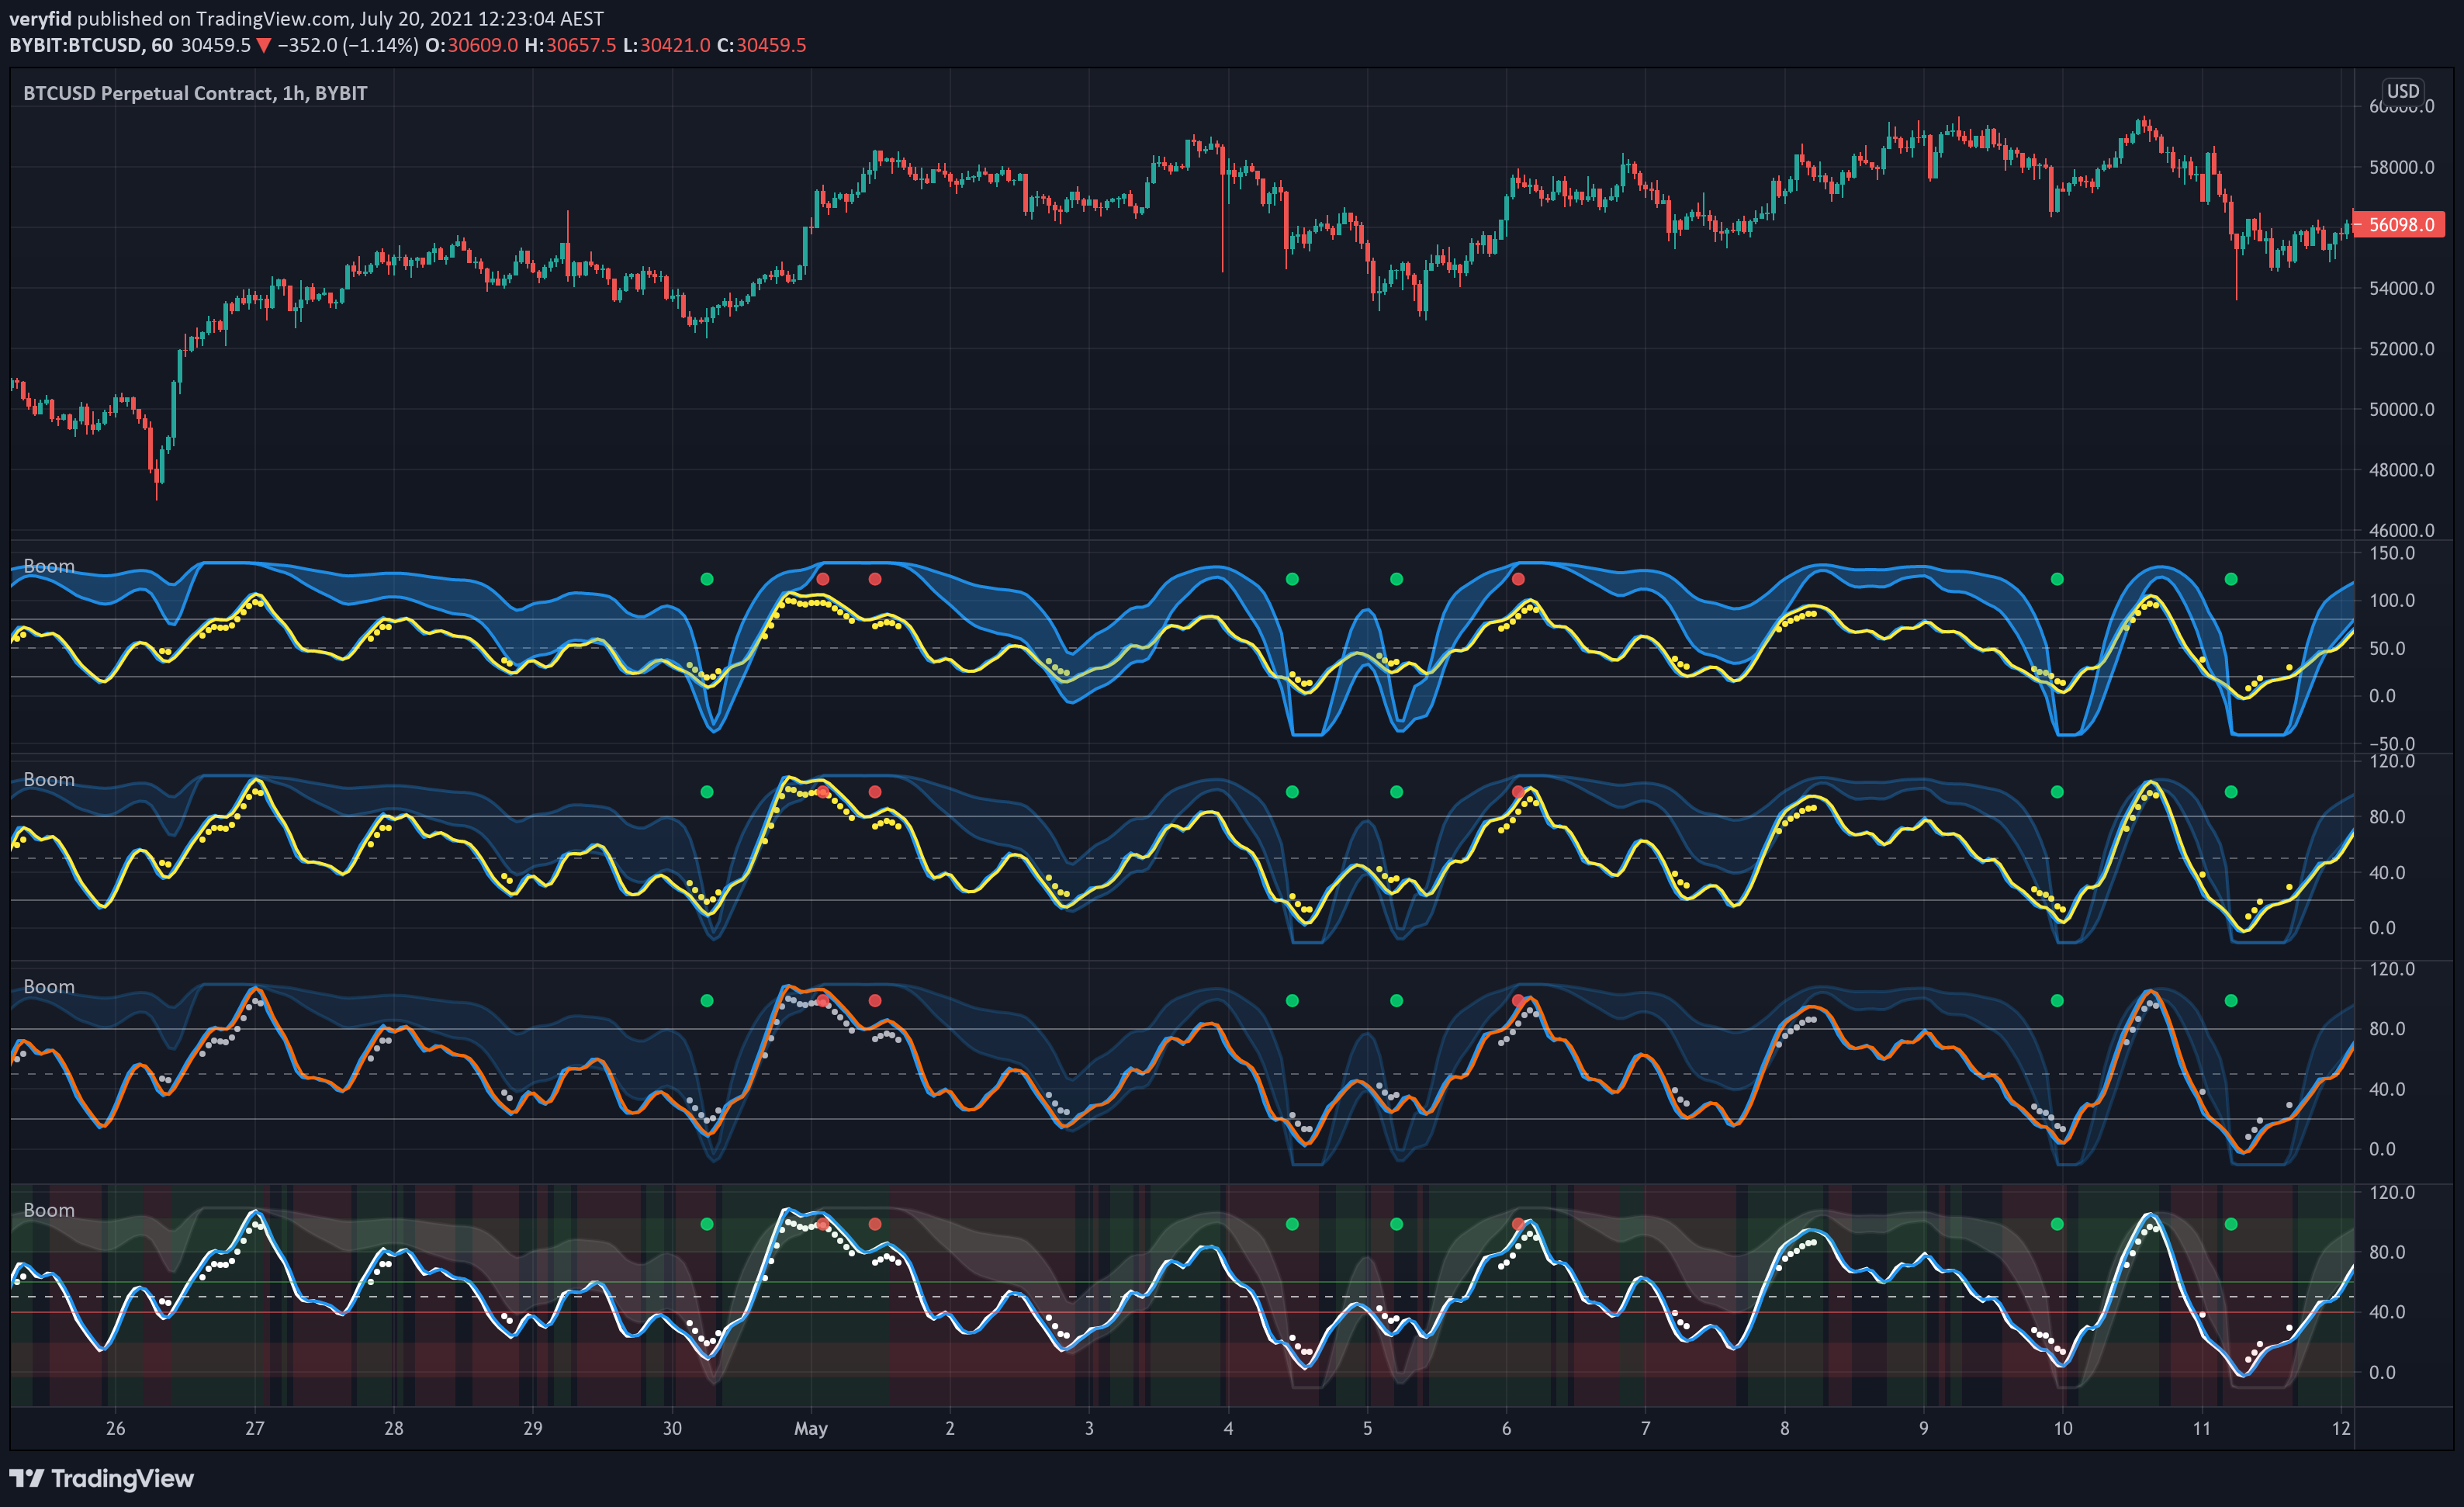
Task: Click the date label 26 on time axis
Action: tap(116, 1428)
